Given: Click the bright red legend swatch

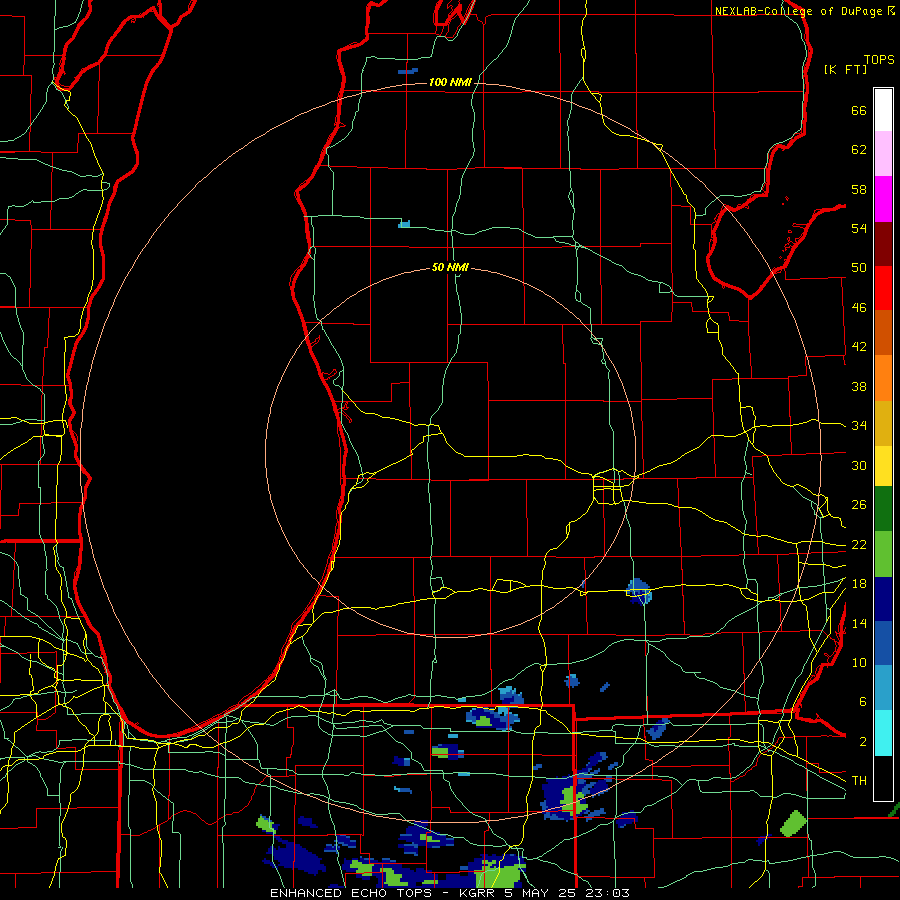Looking at the screenshot, I should 883,288.
